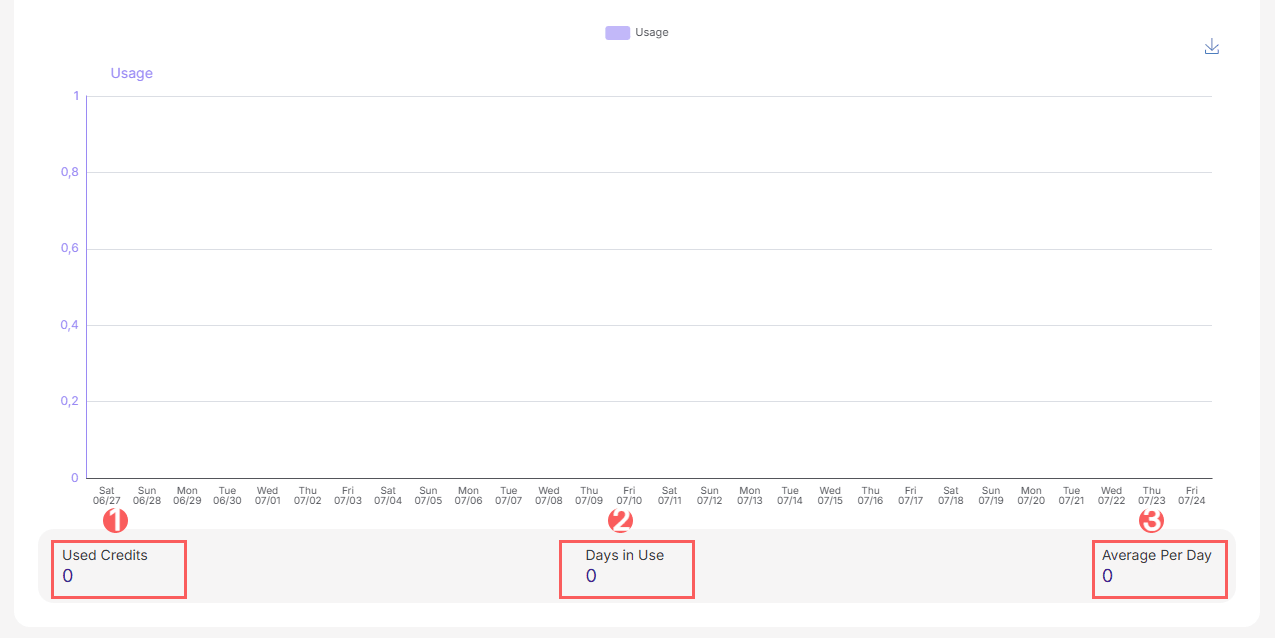Select the Average Per Day stat box
1275x638 pixels.
(1160, 568)
